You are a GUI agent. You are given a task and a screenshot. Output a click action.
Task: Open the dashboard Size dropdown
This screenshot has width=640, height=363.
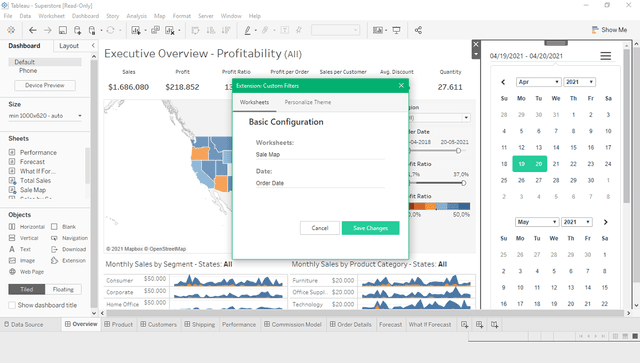coord(45,116)
